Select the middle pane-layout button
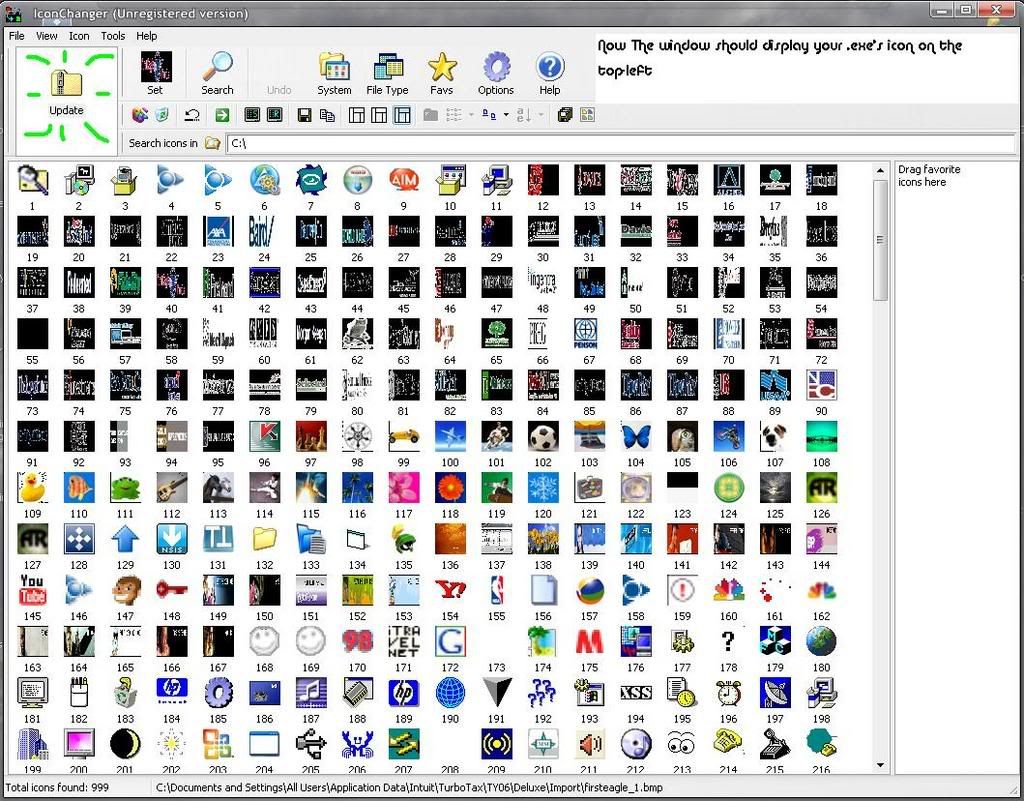Viewport: 1024px width, 801px height. (x=379, y=116)
